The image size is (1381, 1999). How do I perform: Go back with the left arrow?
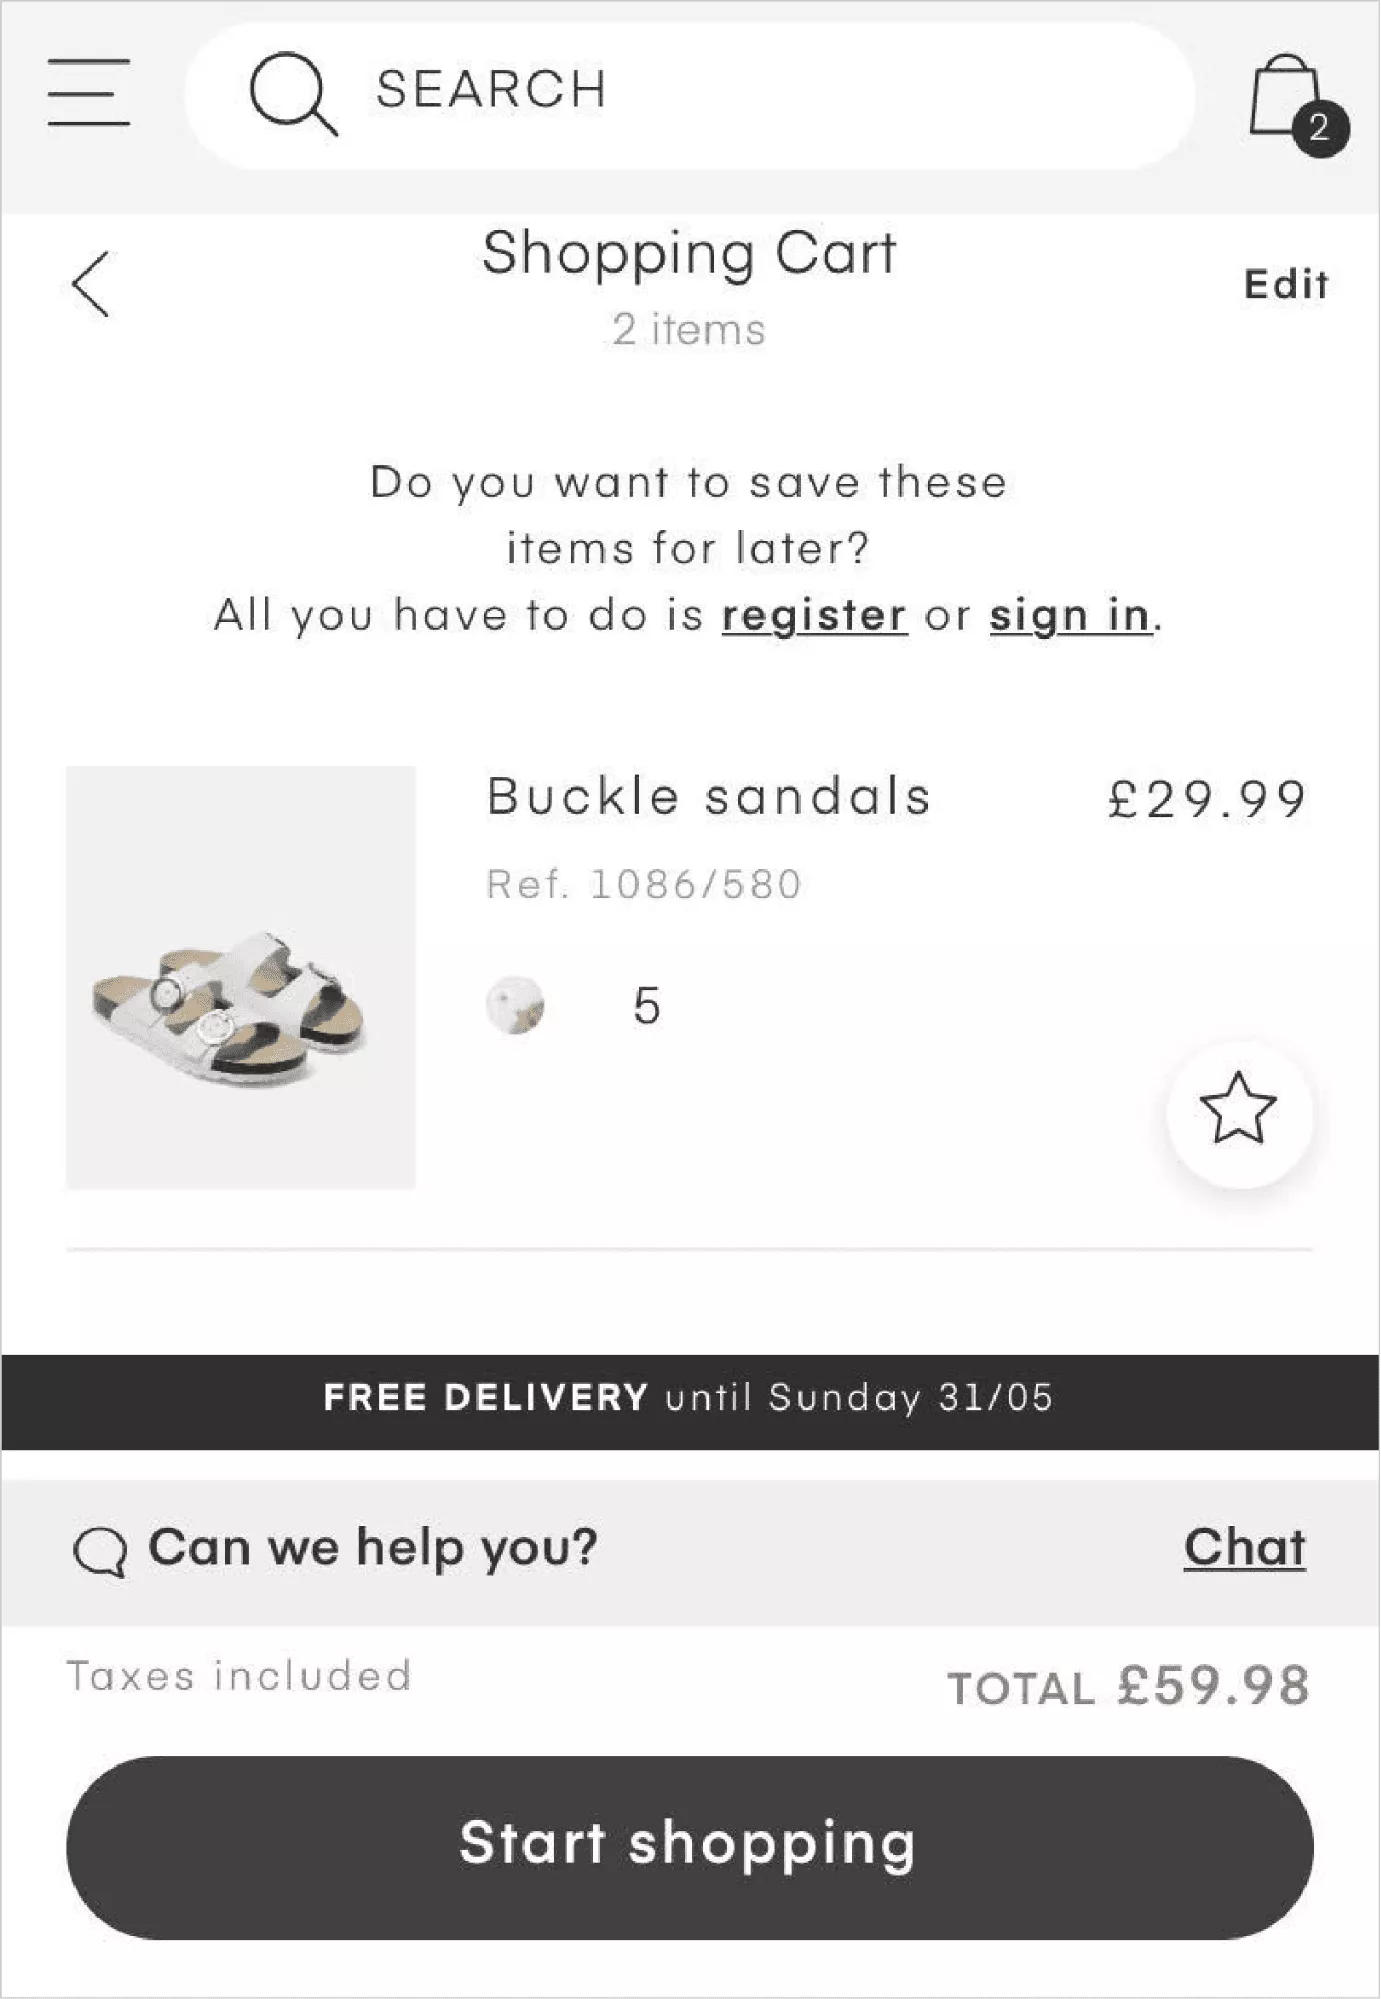tap(90, 285)
